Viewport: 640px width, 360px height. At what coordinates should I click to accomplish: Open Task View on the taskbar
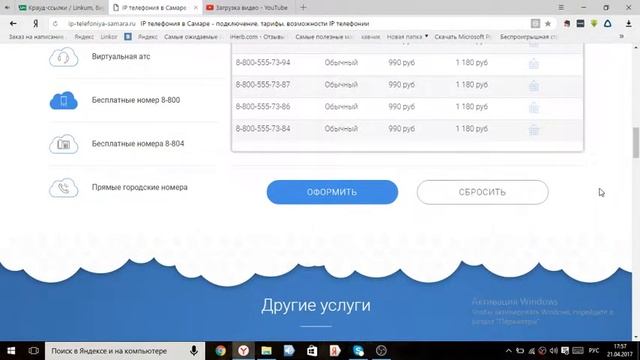33,351
